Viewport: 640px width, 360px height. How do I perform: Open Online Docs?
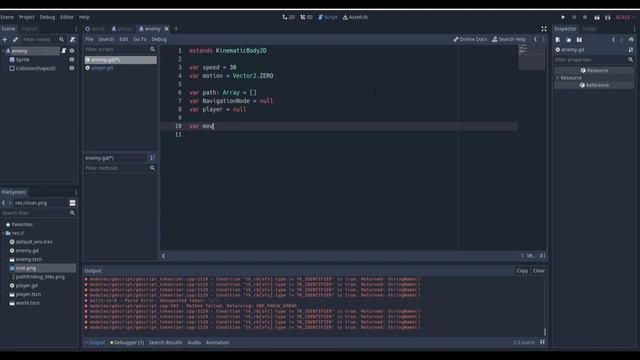coord(470,39)
